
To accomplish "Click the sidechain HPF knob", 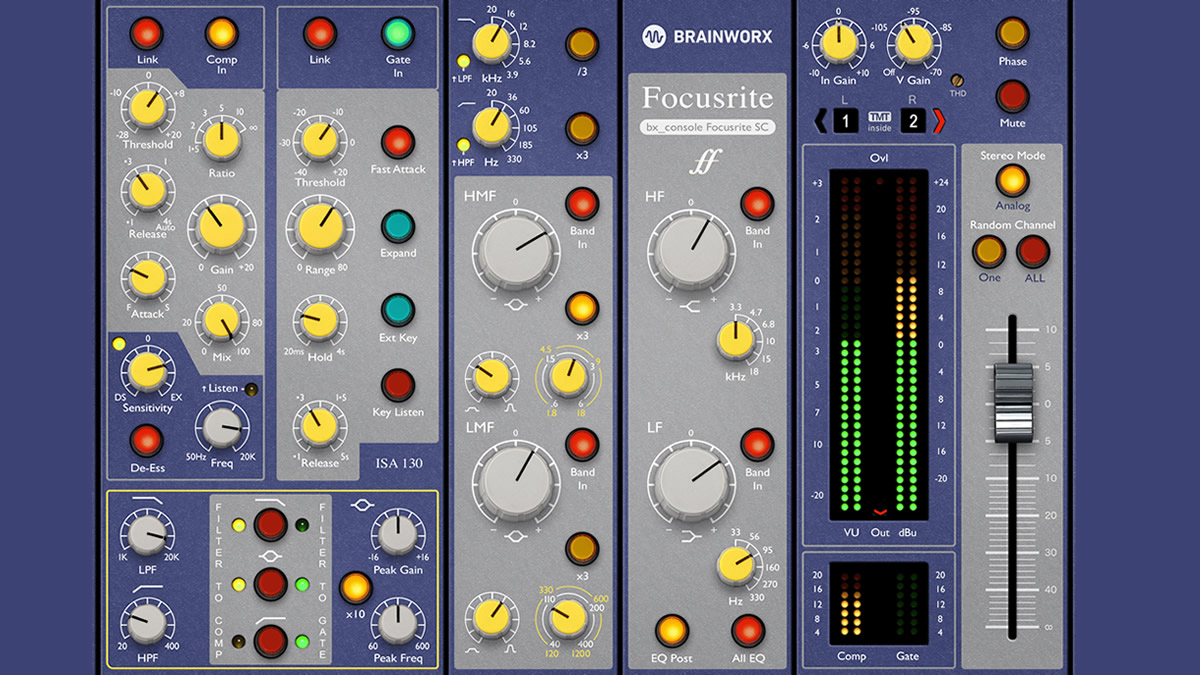I will click(x=147, y=622).
